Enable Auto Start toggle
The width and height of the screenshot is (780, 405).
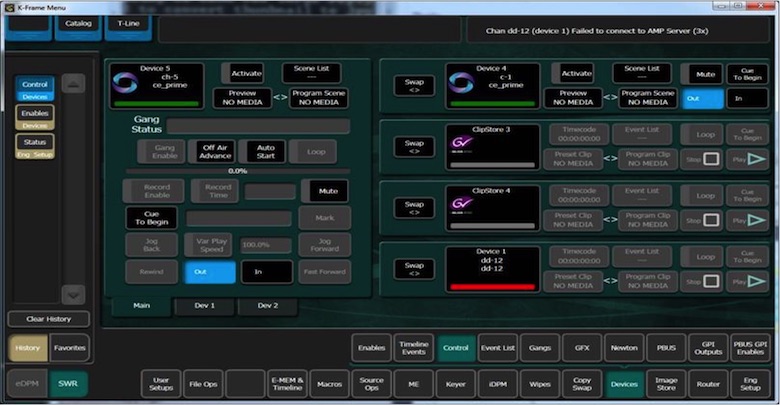(265, 151)
